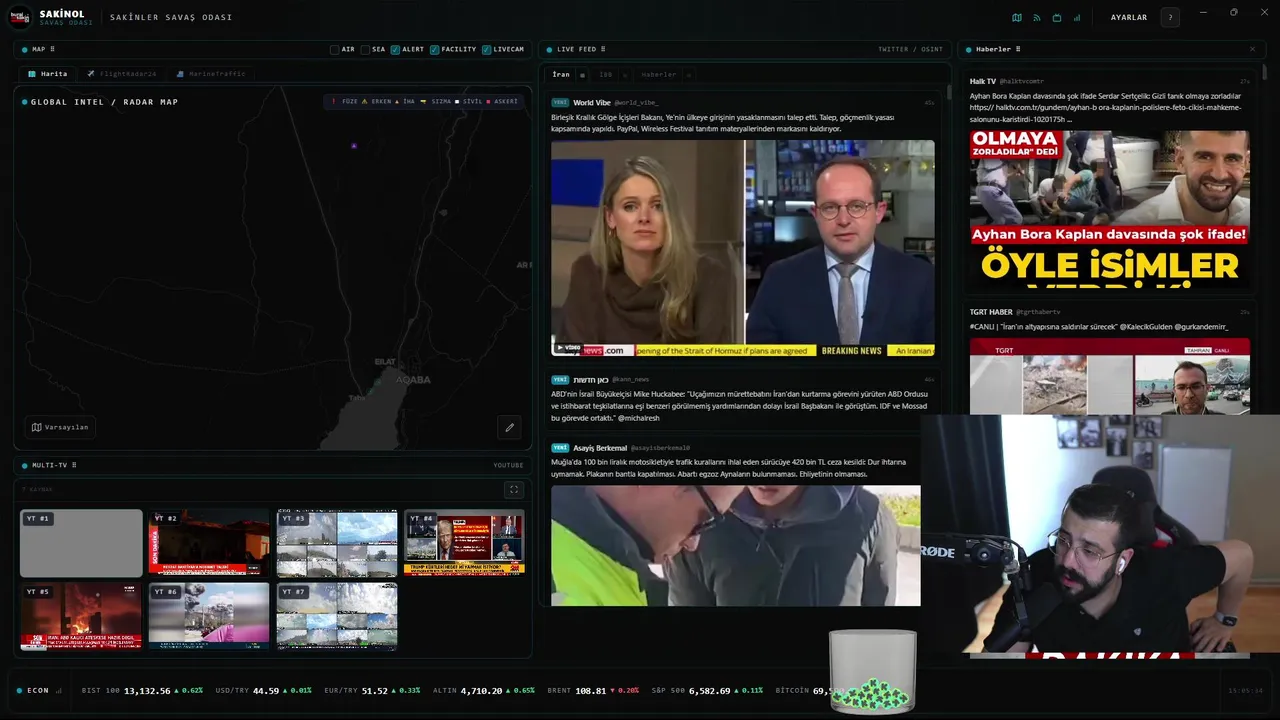Click the USD/TRY ticker value
The height and width of the screenshot is (720, 1280).
(x=266, y=690)
